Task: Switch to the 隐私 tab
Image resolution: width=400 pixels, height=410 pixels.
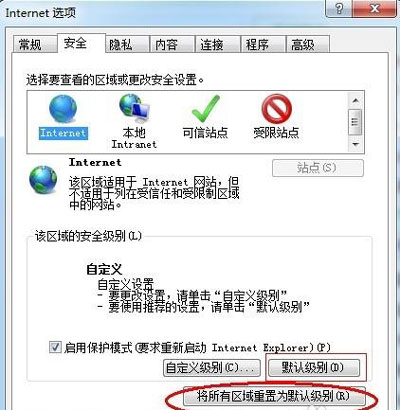Action: pyautogui.click(x=121, y=44)
